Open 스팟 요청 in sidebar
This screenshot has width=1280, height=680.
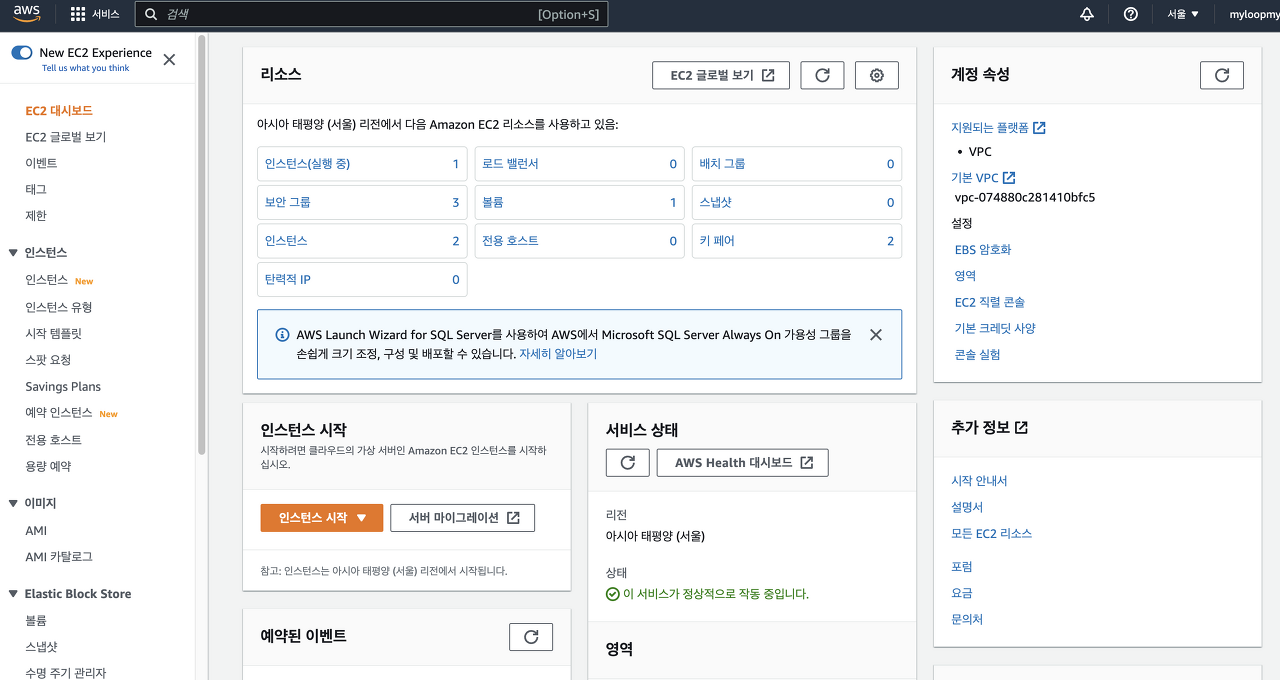pos(48,360)
